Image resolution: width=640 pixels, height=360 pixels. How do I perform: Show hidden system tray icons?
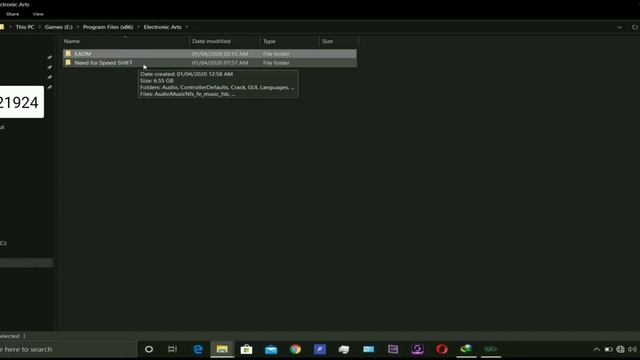(596, 349)
